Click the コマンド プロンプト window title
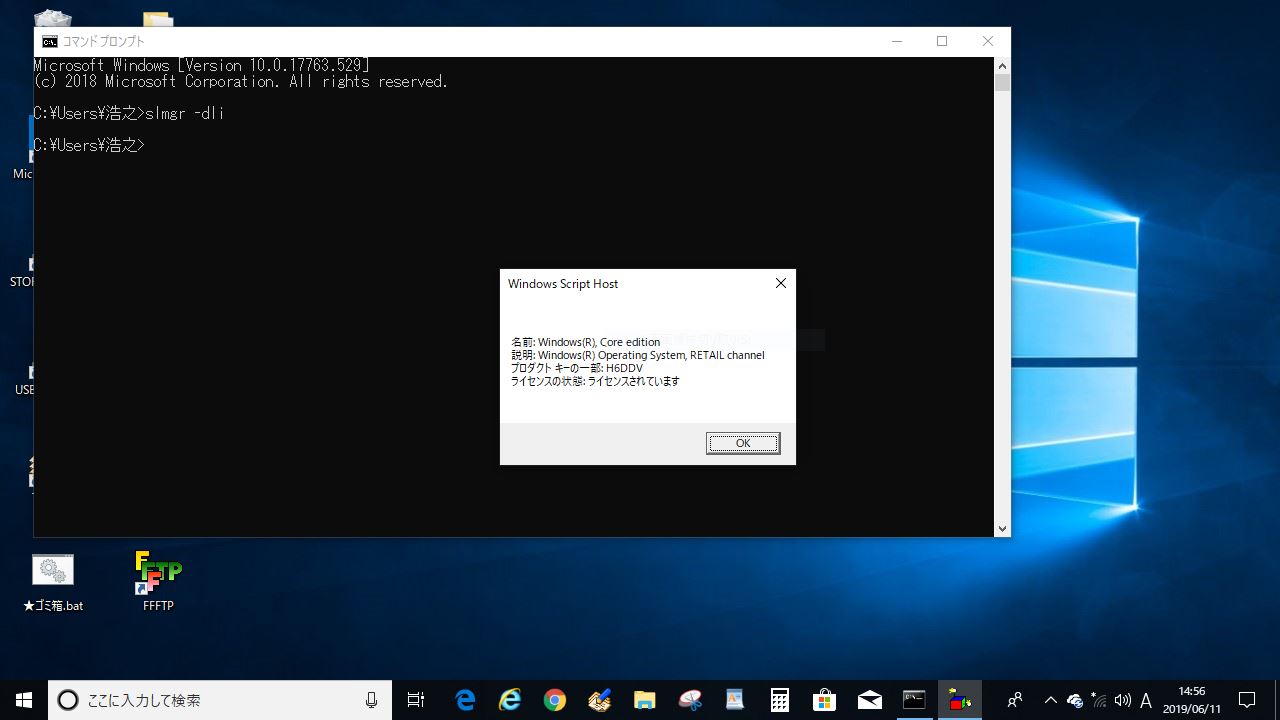 point(104,41)
